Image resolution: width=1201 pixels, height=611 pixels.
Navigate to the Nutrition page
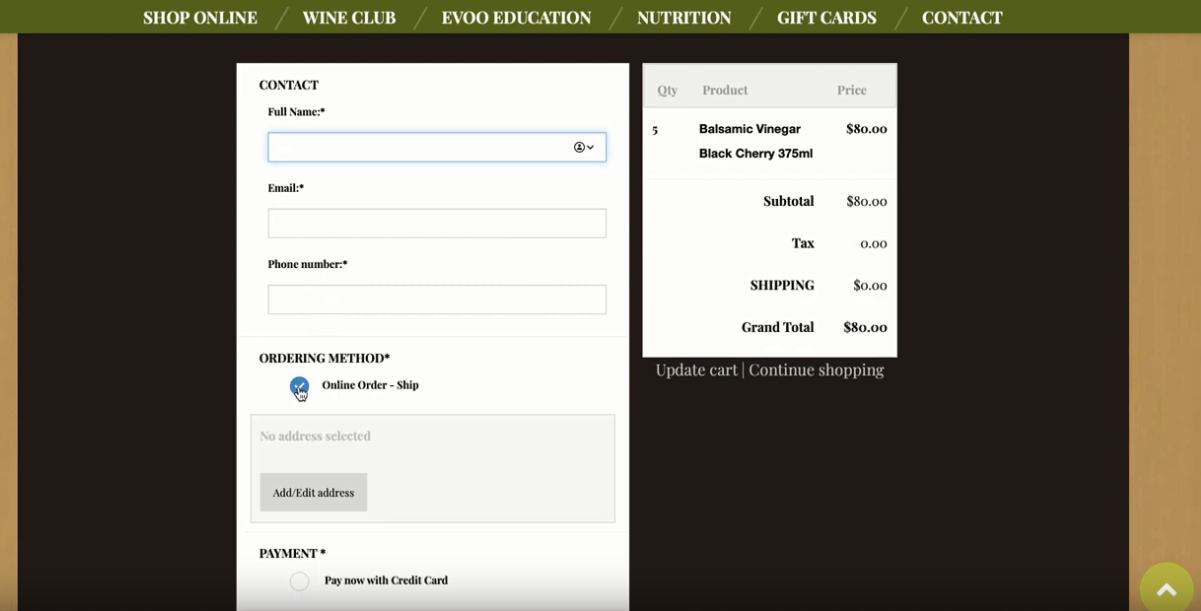(x=684, y=17)
